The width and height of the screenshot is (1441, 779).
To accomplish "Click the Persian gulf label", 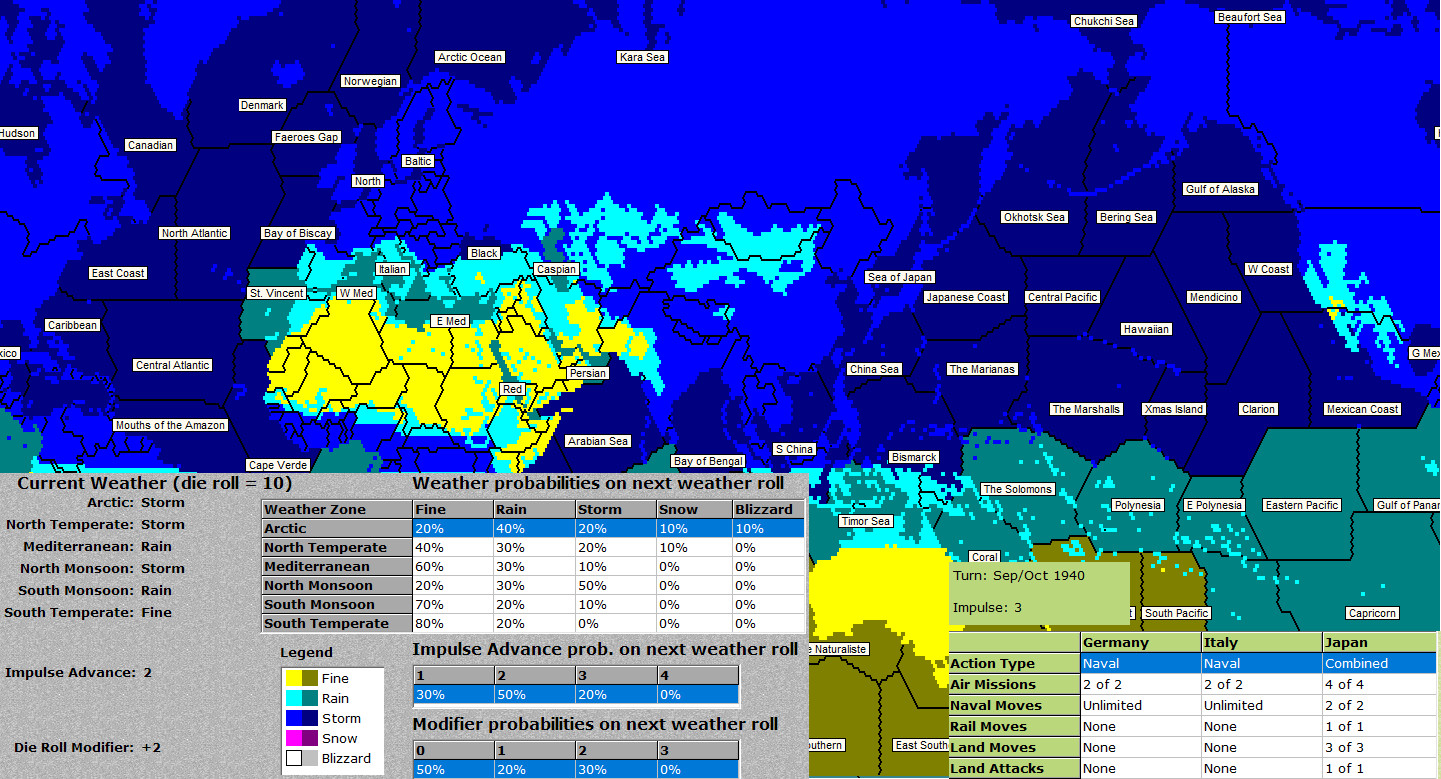I will coord(587,373).
